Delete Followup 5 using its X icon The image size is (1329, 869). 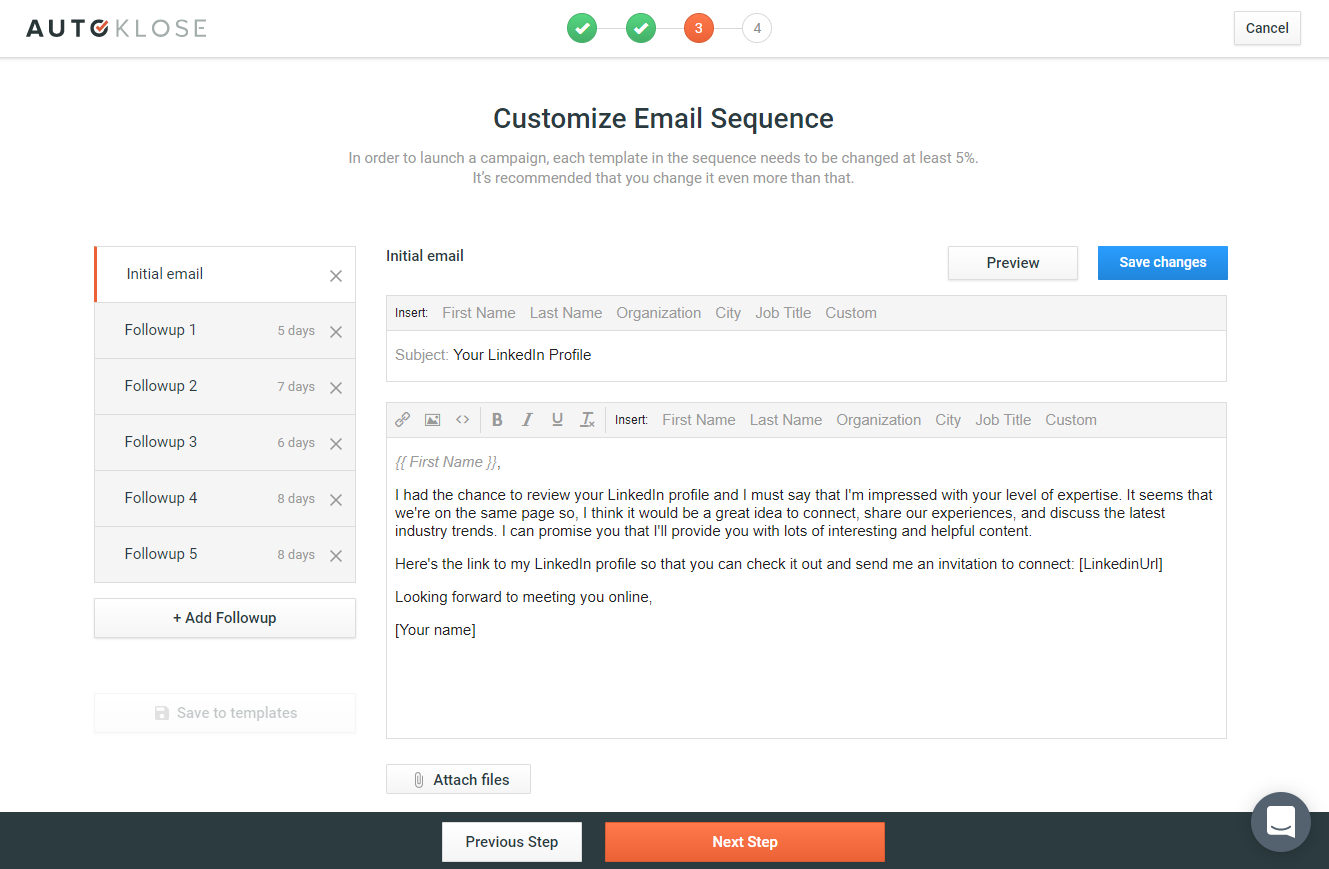point(336,556)
